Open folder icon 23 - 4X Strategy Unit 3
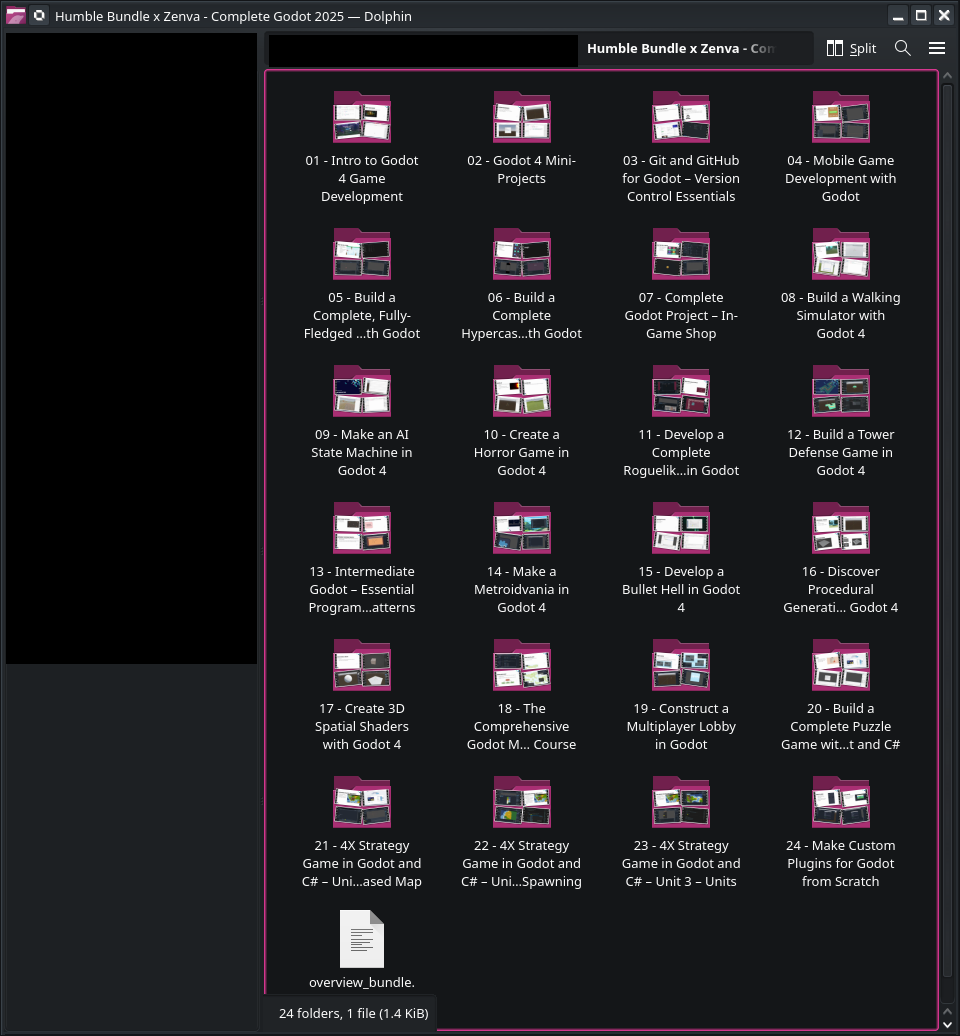Viewport: 960px width, 1036px height. point(681,802)
